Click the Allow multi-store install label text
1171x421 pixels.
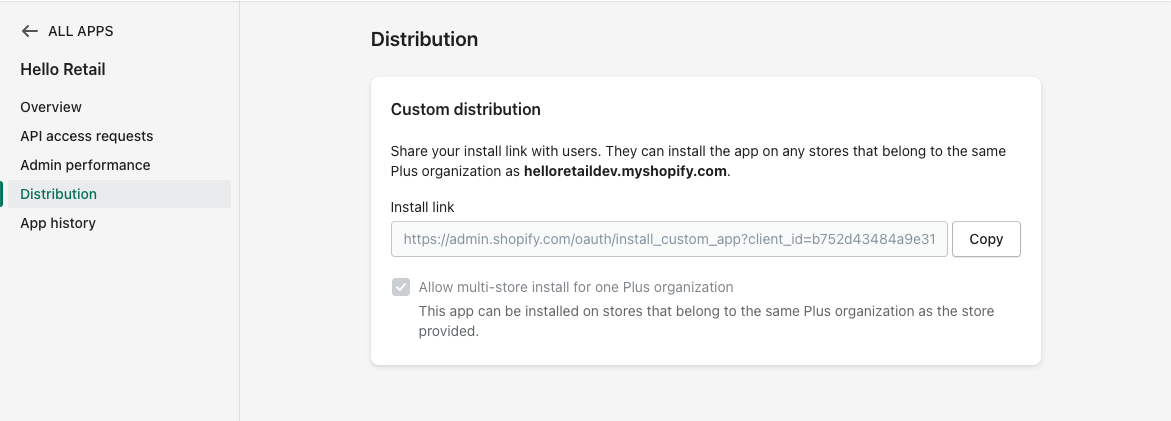pos(576,287)
